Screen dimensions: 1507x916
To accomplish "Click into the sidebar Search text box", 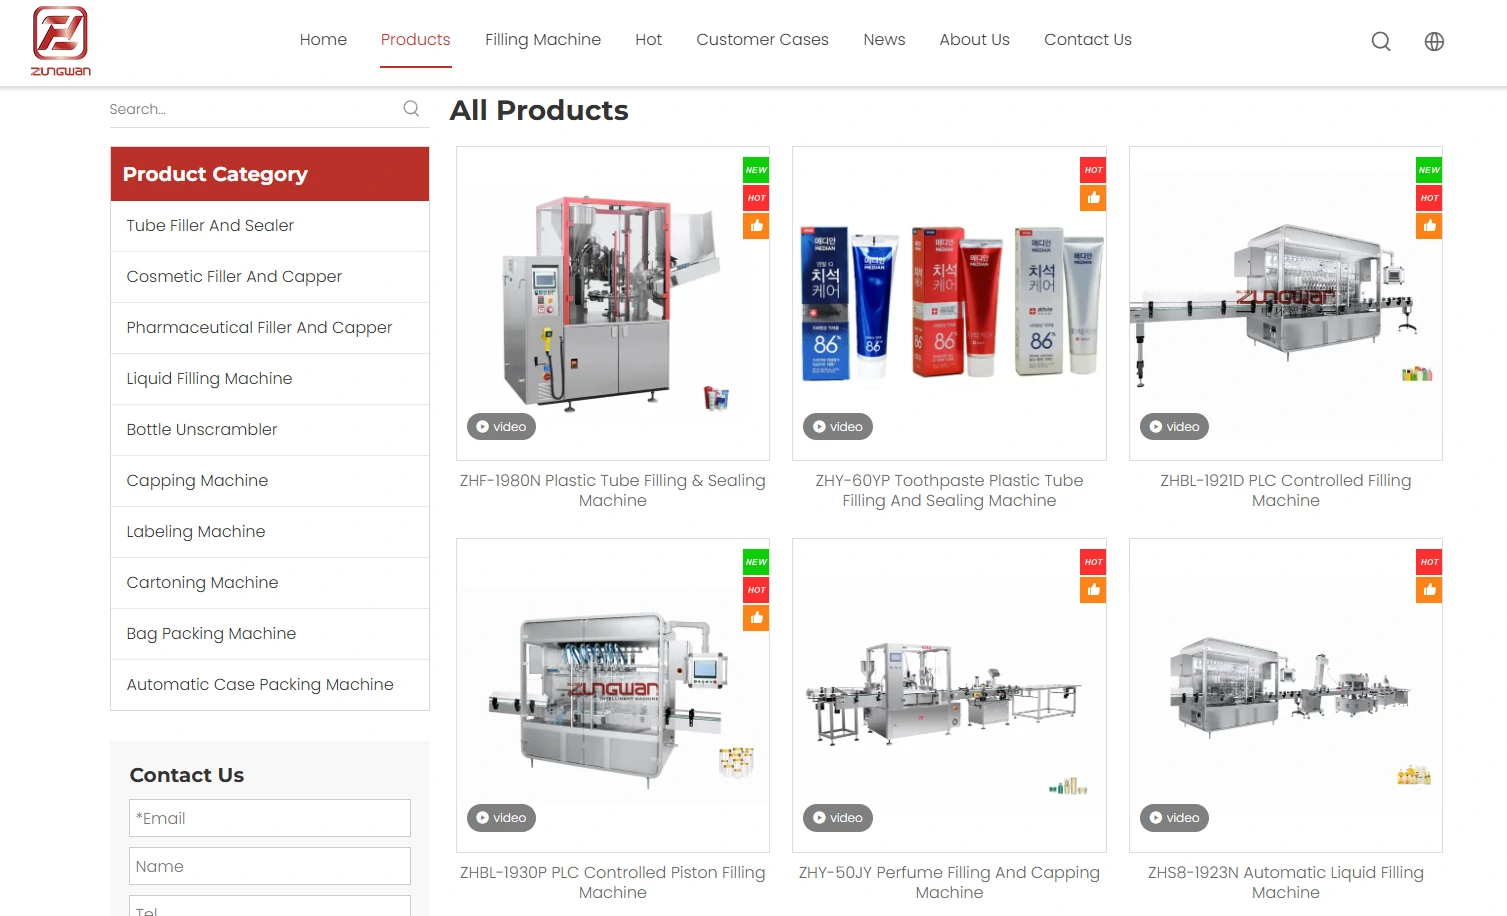I will [250, 109].
